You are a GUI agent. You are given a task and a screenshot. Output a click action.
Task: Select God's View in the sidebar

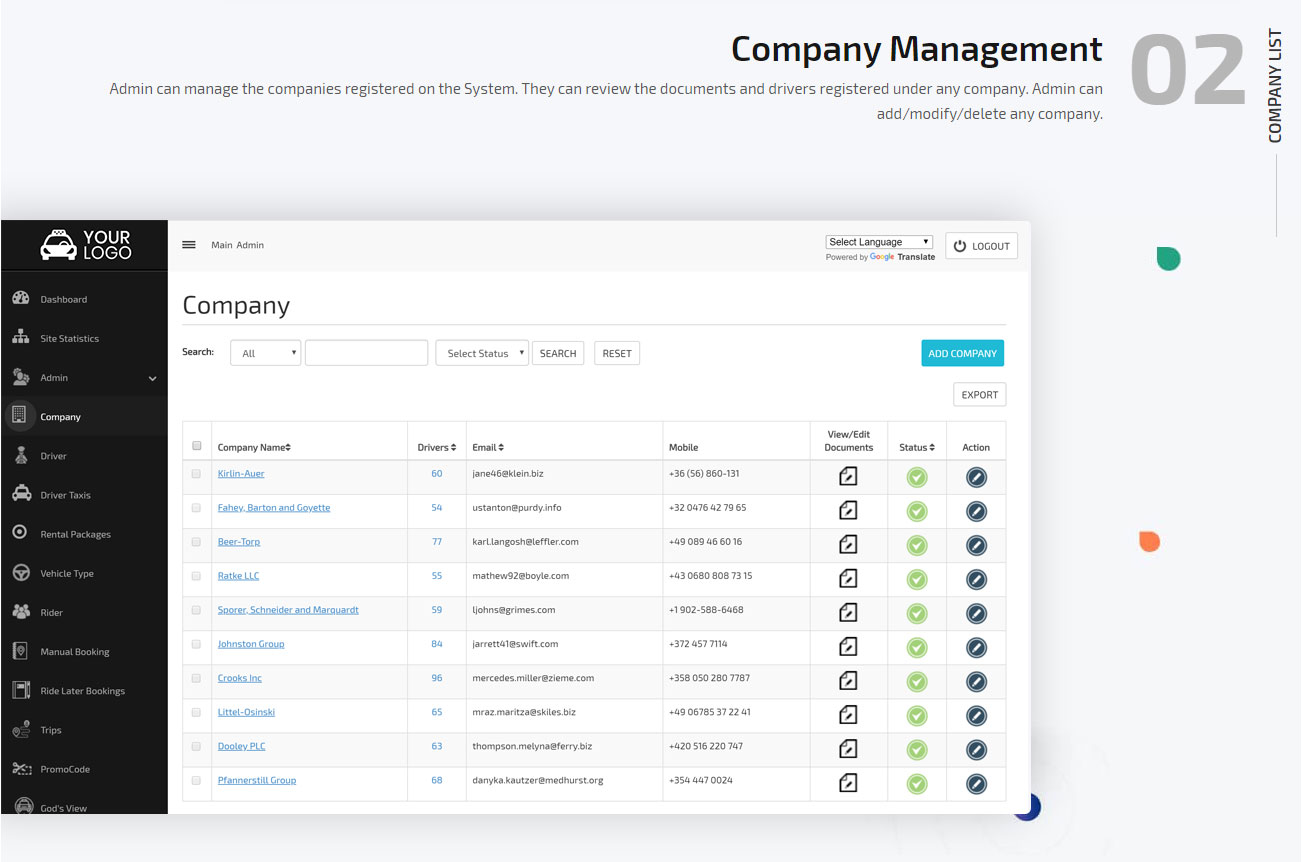[x=62, y=807]
